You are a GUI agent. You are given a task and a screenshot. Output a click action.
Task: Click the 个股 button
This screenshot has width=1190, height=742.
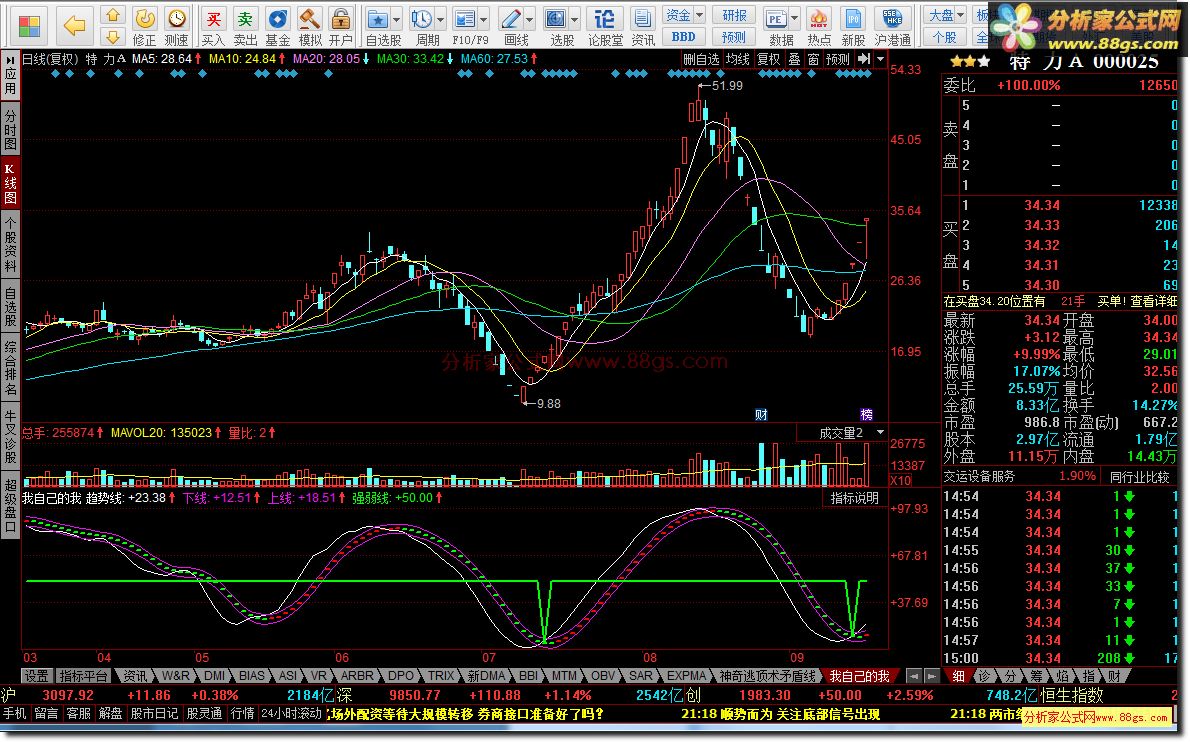click(945, 36)
